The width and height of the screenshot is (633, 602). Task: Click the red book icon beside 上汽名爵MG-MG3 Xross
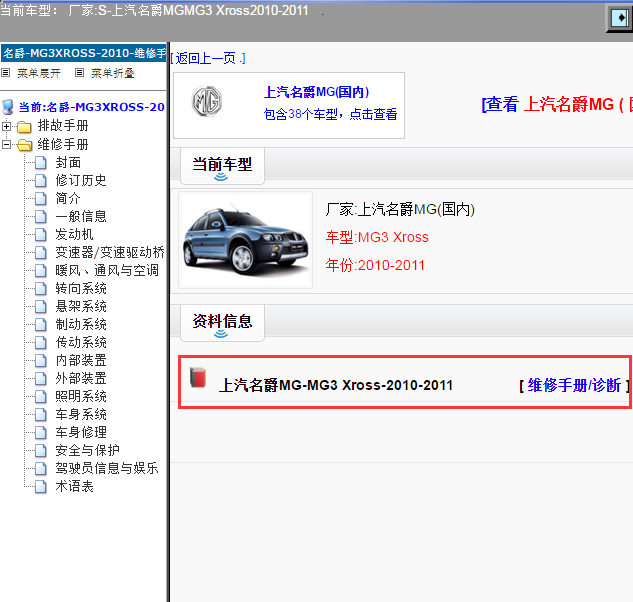[x=198, y=378]
